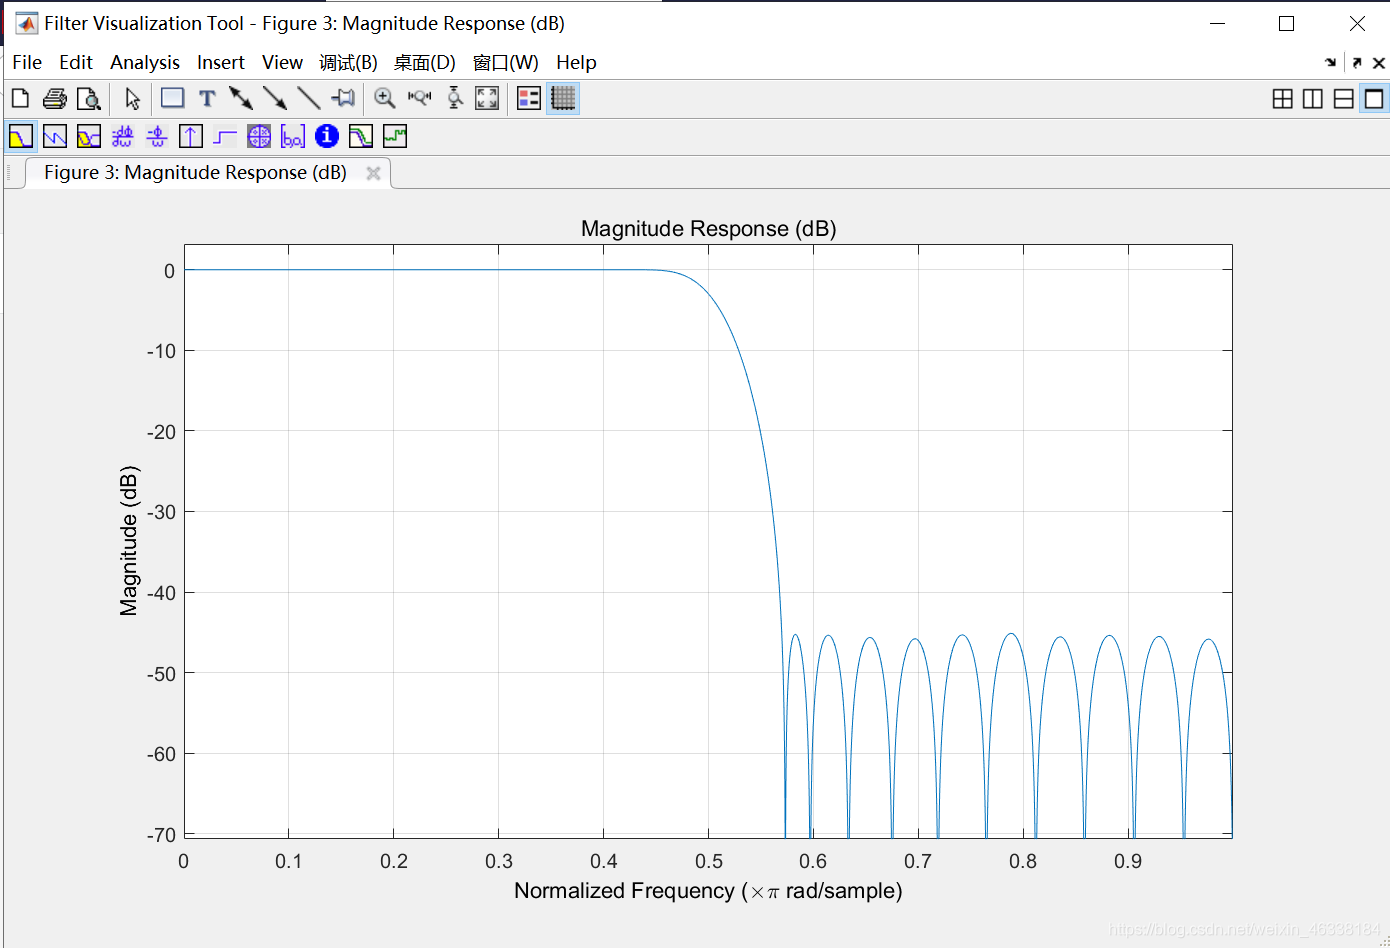Toggle the grid lines button
Image resolution: width=1390 pixels, height=948 pixels.
tap(563, 98)
